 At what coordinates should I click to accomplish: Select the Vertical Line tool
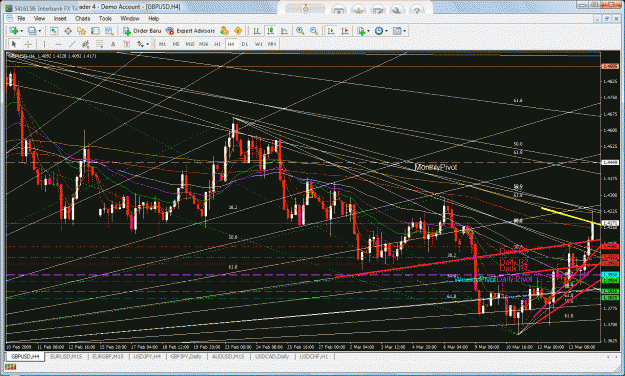pyautogui.click(x=44, y=44)
